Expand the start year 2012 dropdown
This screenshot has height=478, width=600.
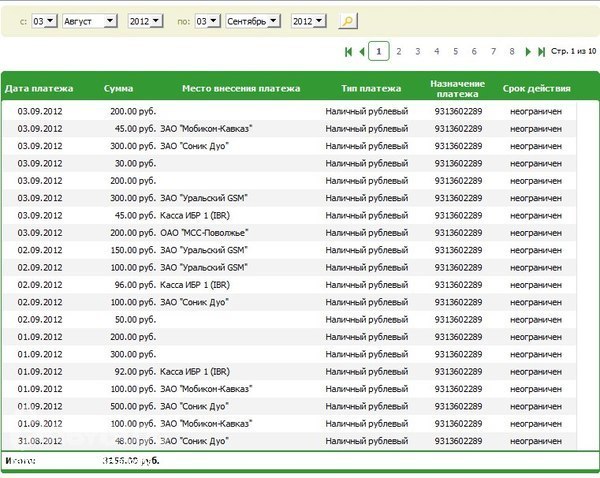[146, 21]
